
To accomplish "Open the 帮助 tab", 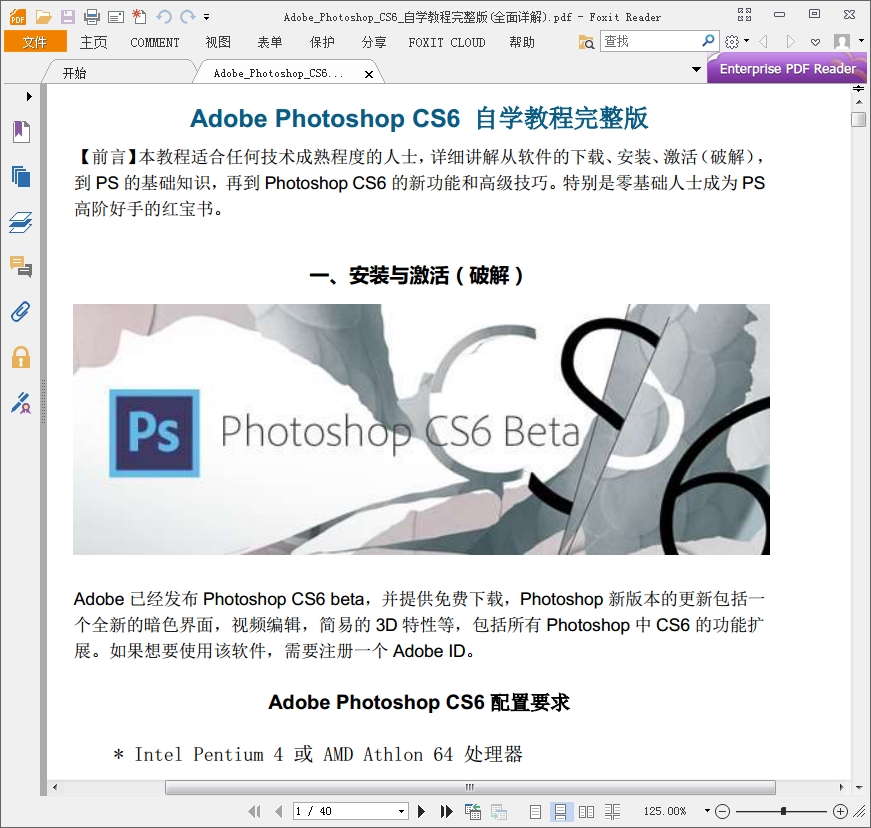I will 522,42.
